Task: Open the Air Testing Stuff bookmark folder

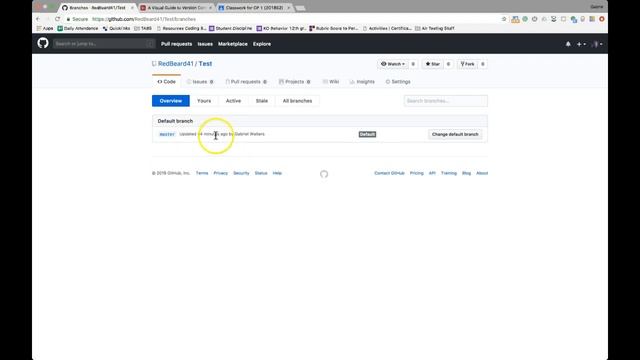Action: pos(435,28)
